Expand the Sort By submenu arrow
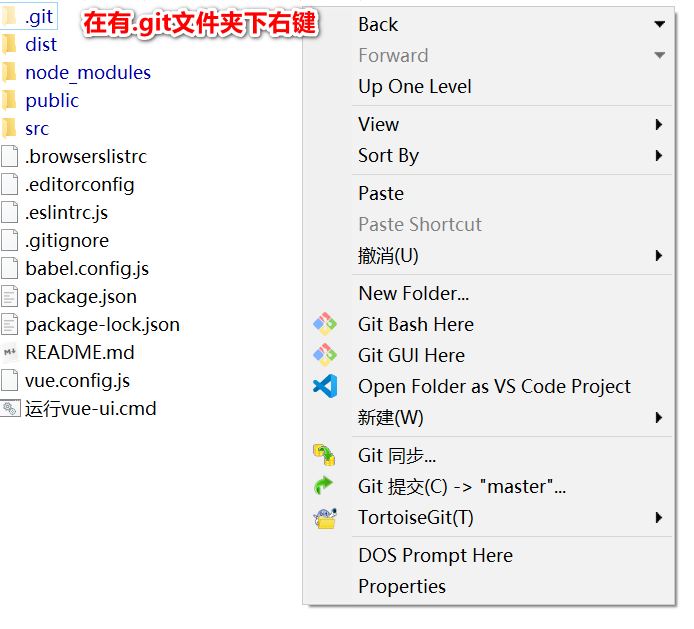 click(x=659, y=155)
